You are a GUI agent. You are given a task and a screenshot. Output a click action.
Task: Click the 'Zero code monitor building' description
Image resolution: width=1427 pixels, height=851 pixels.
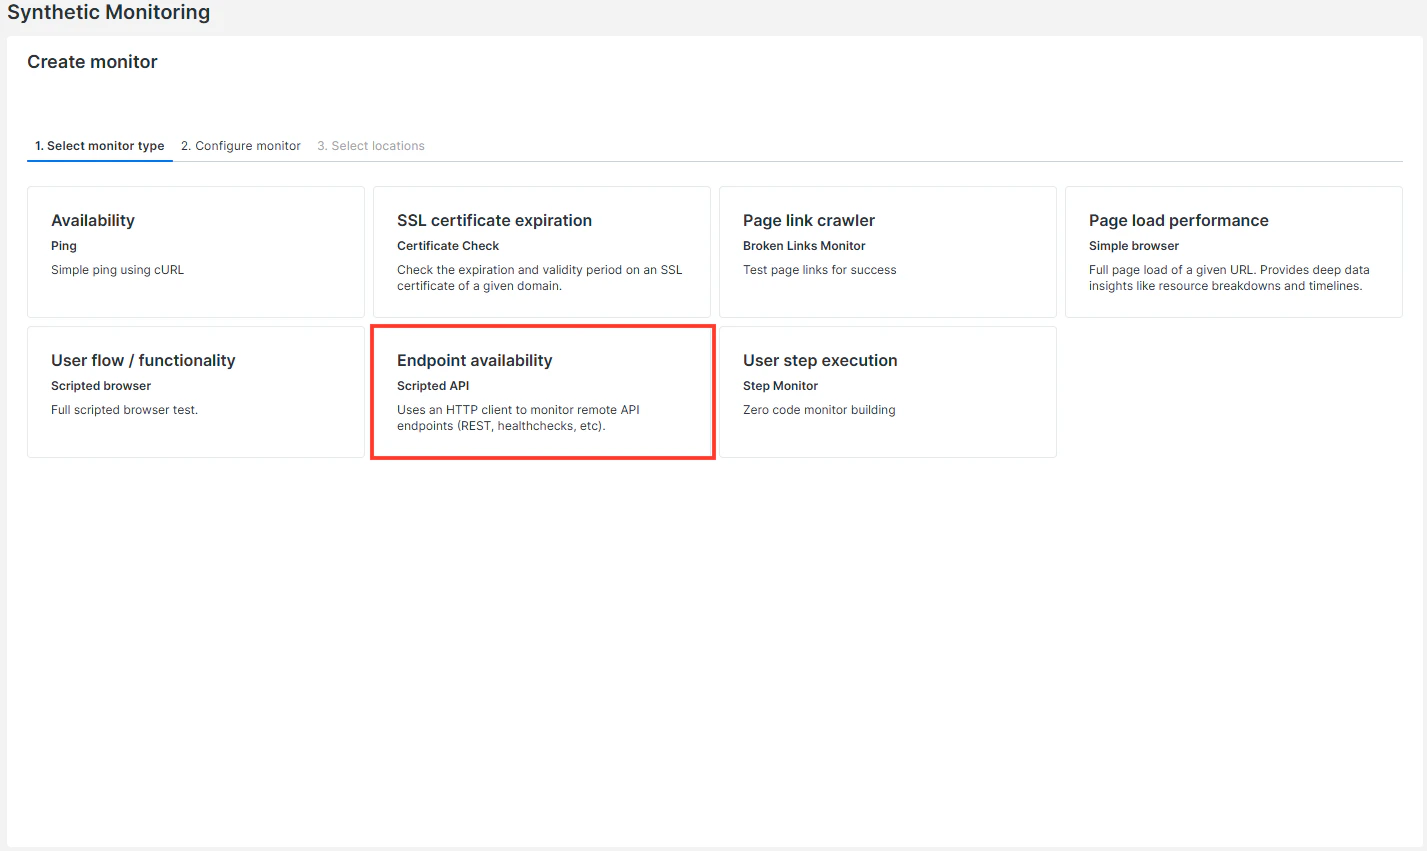tap(819, 410)
